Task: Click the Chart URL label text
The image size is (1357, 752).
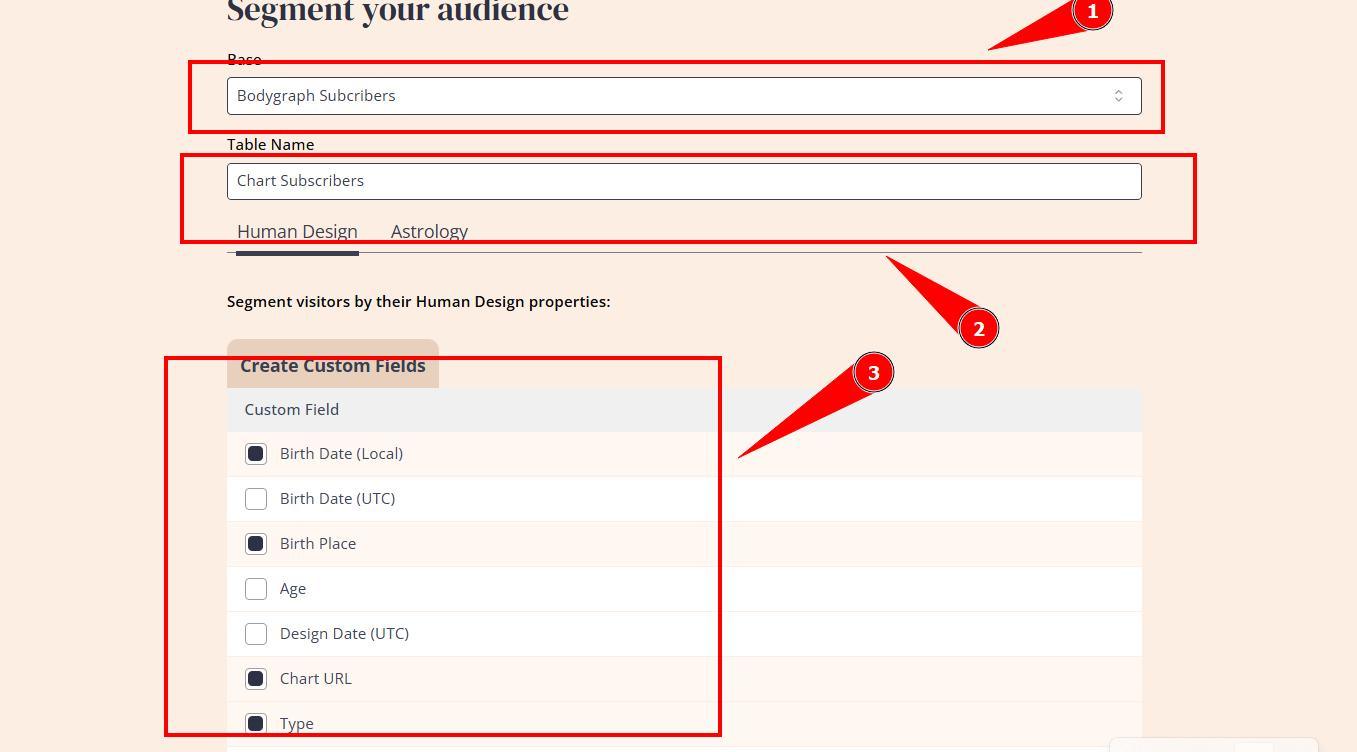Action: click(x=316, y=679)
